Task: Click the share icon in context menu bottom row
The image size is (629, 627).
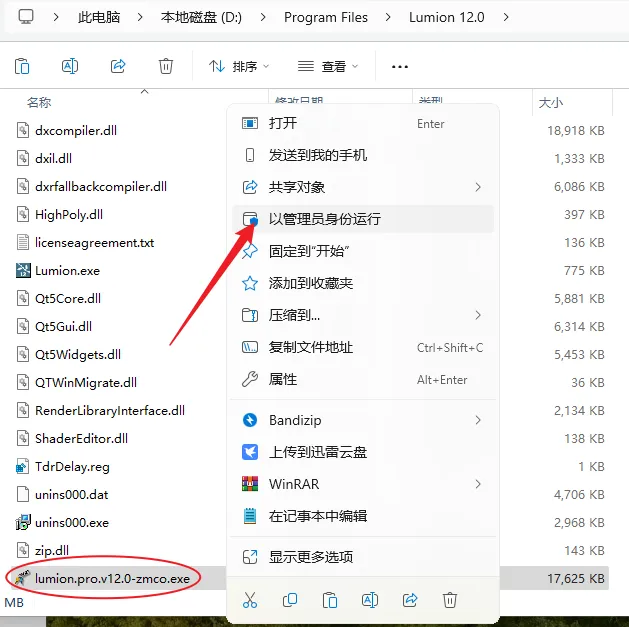Action: (x=410, y=600)
